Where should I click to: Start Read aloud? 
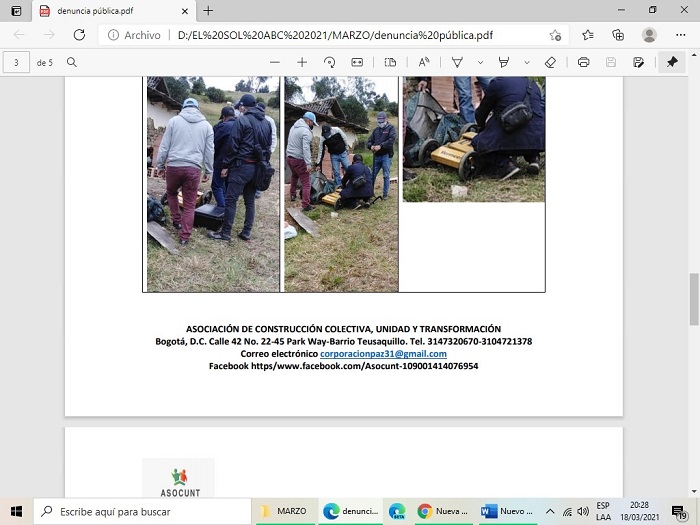coord(424,62)
